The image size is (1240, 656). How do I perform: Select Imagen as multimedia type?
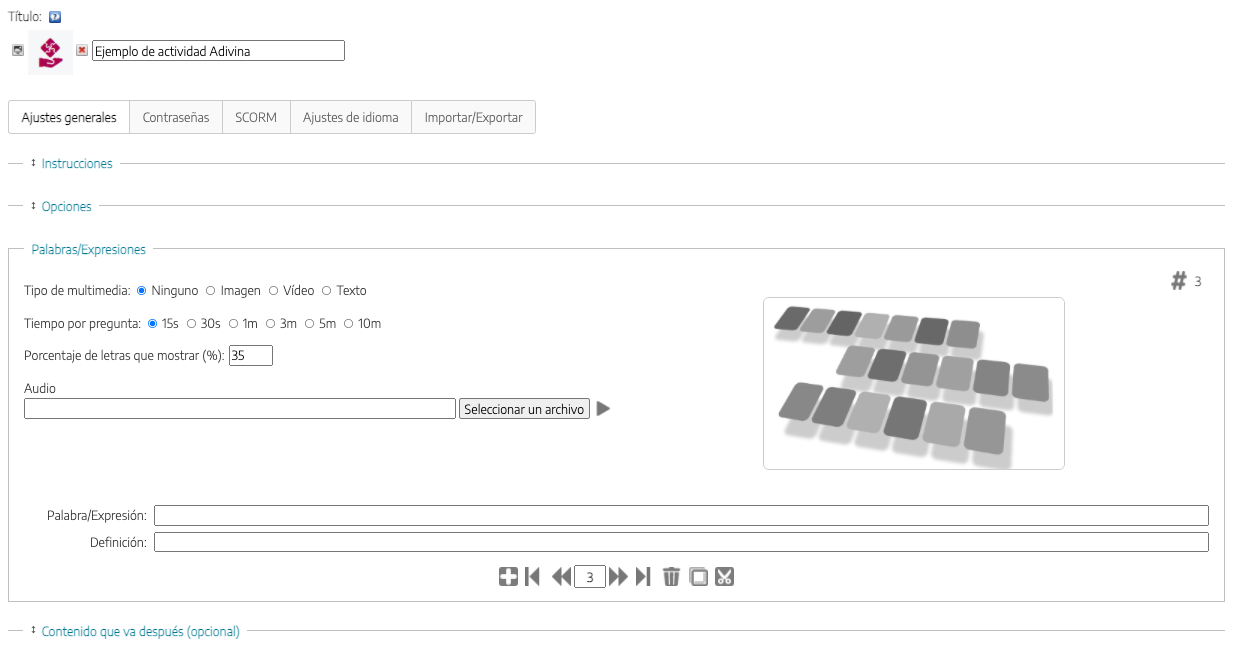coord(210,291)
